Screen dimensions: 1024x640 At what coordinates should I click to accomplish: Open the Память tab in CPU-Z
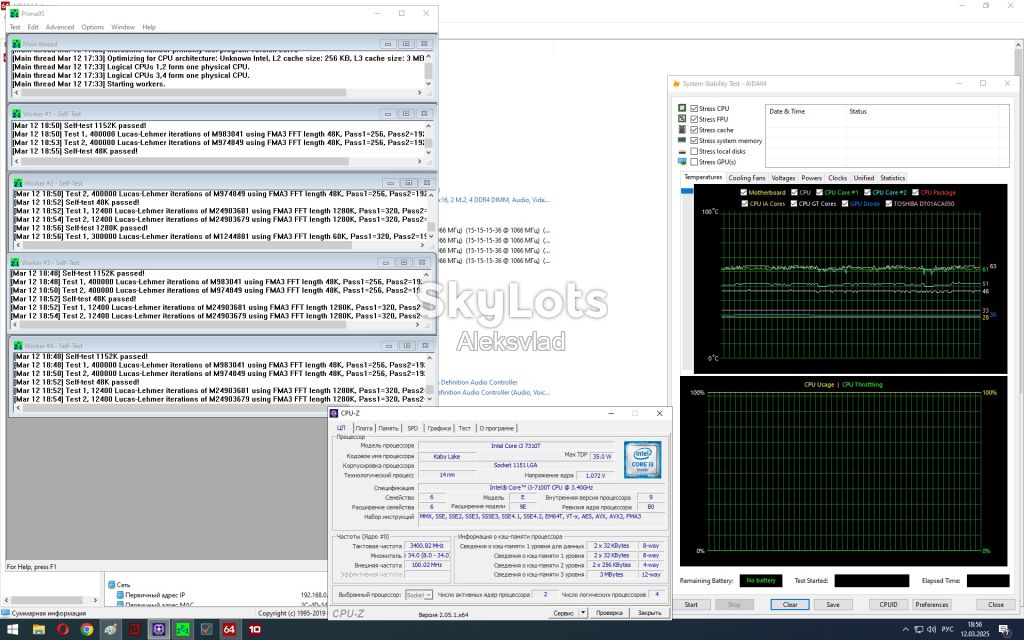point(388,428)
